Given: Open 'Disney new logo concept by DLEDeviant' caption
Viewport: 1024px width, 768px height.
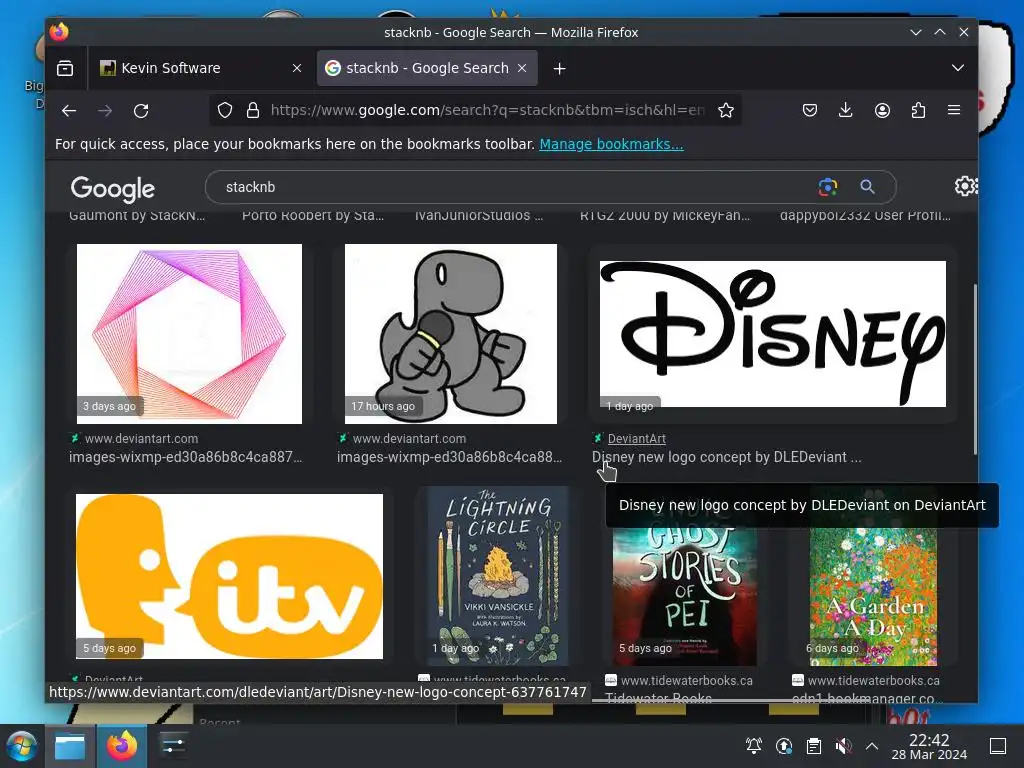Looking at the screenshot, I should pos(726,457).
